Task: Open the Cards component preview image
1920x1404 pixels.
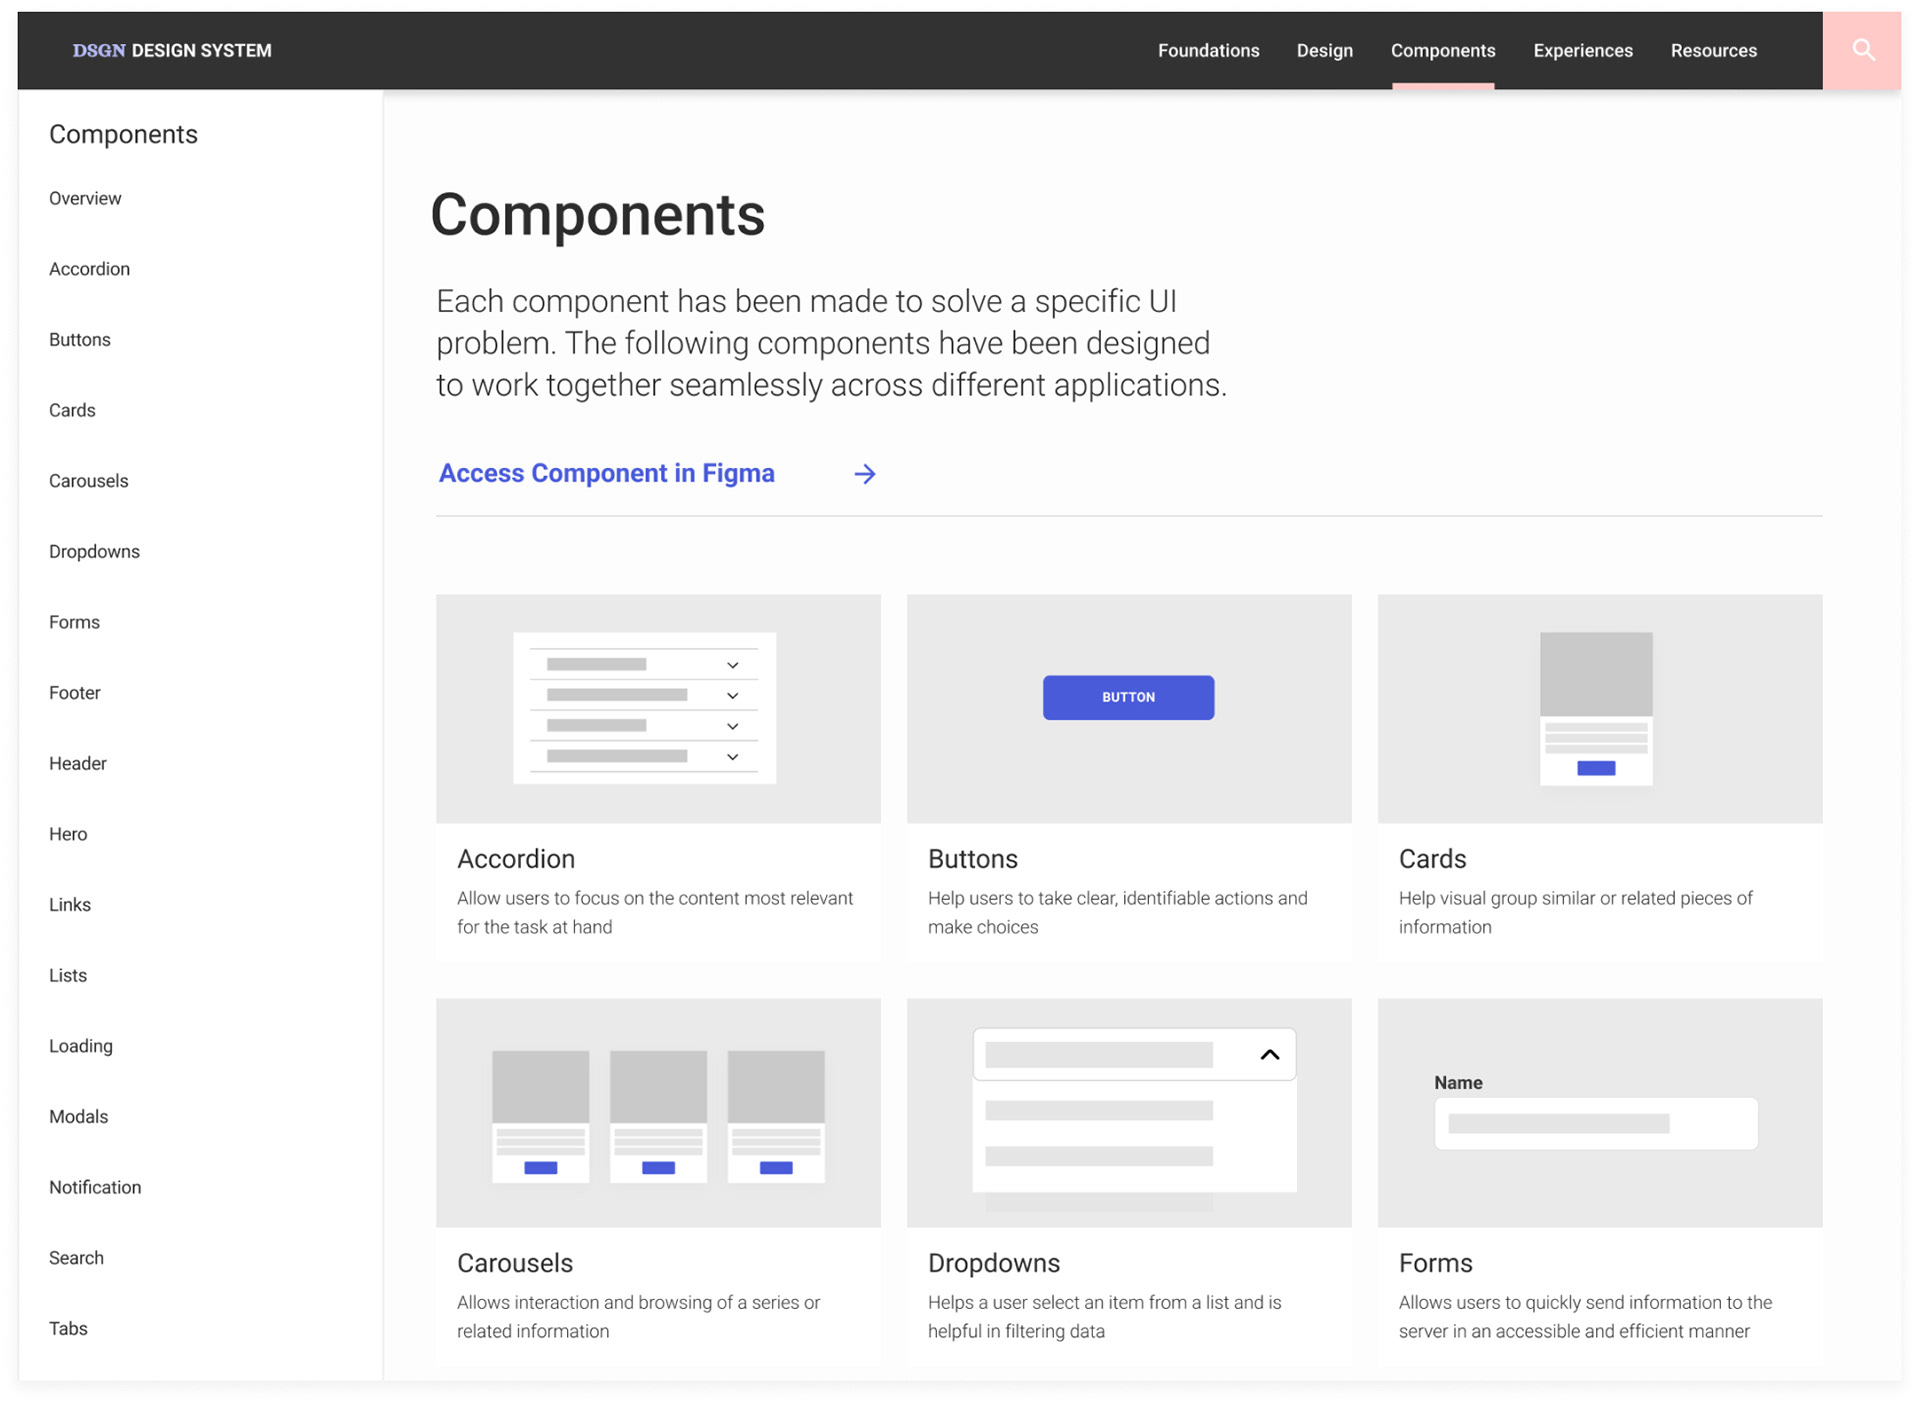Action: (1600, 709)
